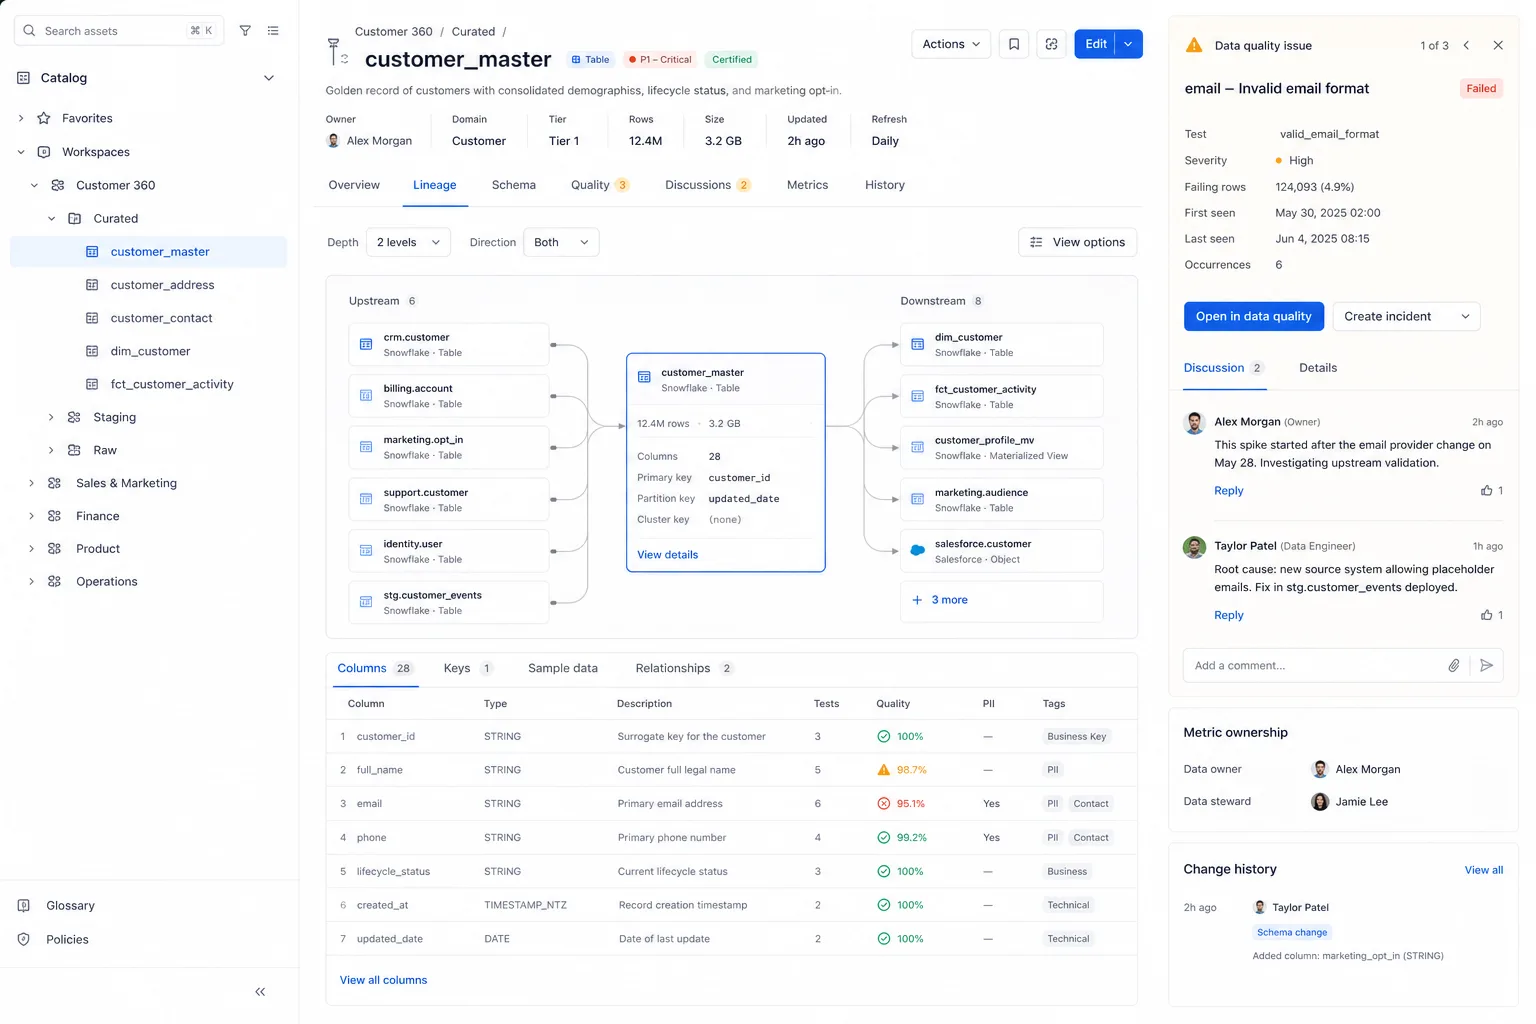Click the Policies shield icon

[x=24, y=939]
